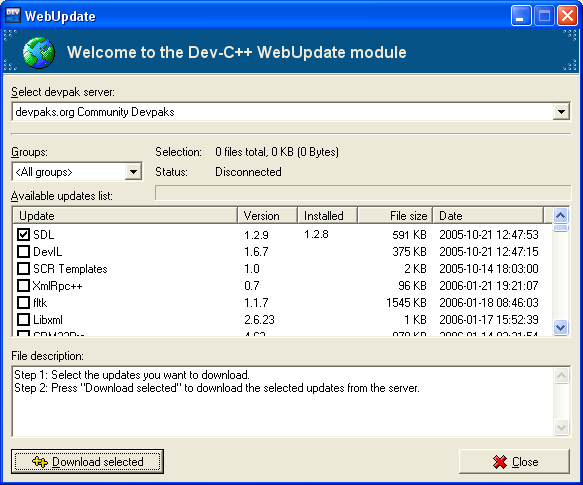Click the updates list scrollbar thumb
The image size is (583, 485).
[561, 228]
